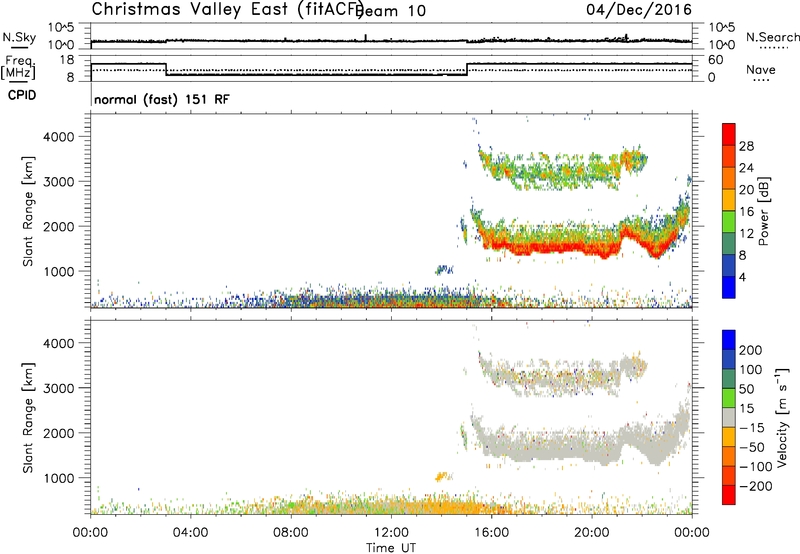Click the '-100' label on Velocity colorbar

pyautogui.click(x=755, y=467)
